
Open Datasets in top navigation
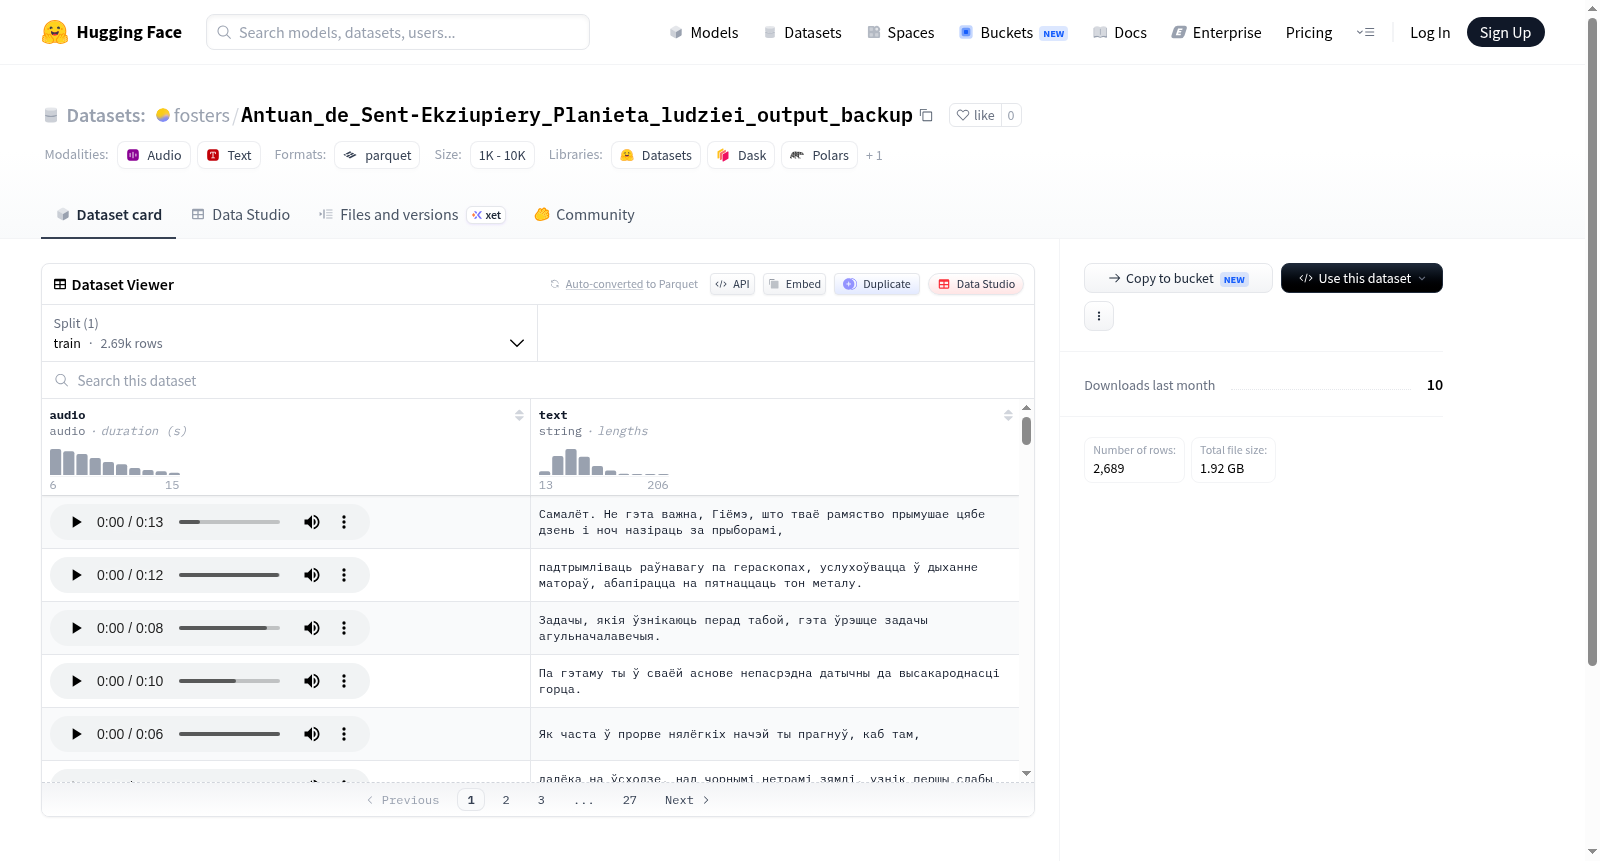802,32
